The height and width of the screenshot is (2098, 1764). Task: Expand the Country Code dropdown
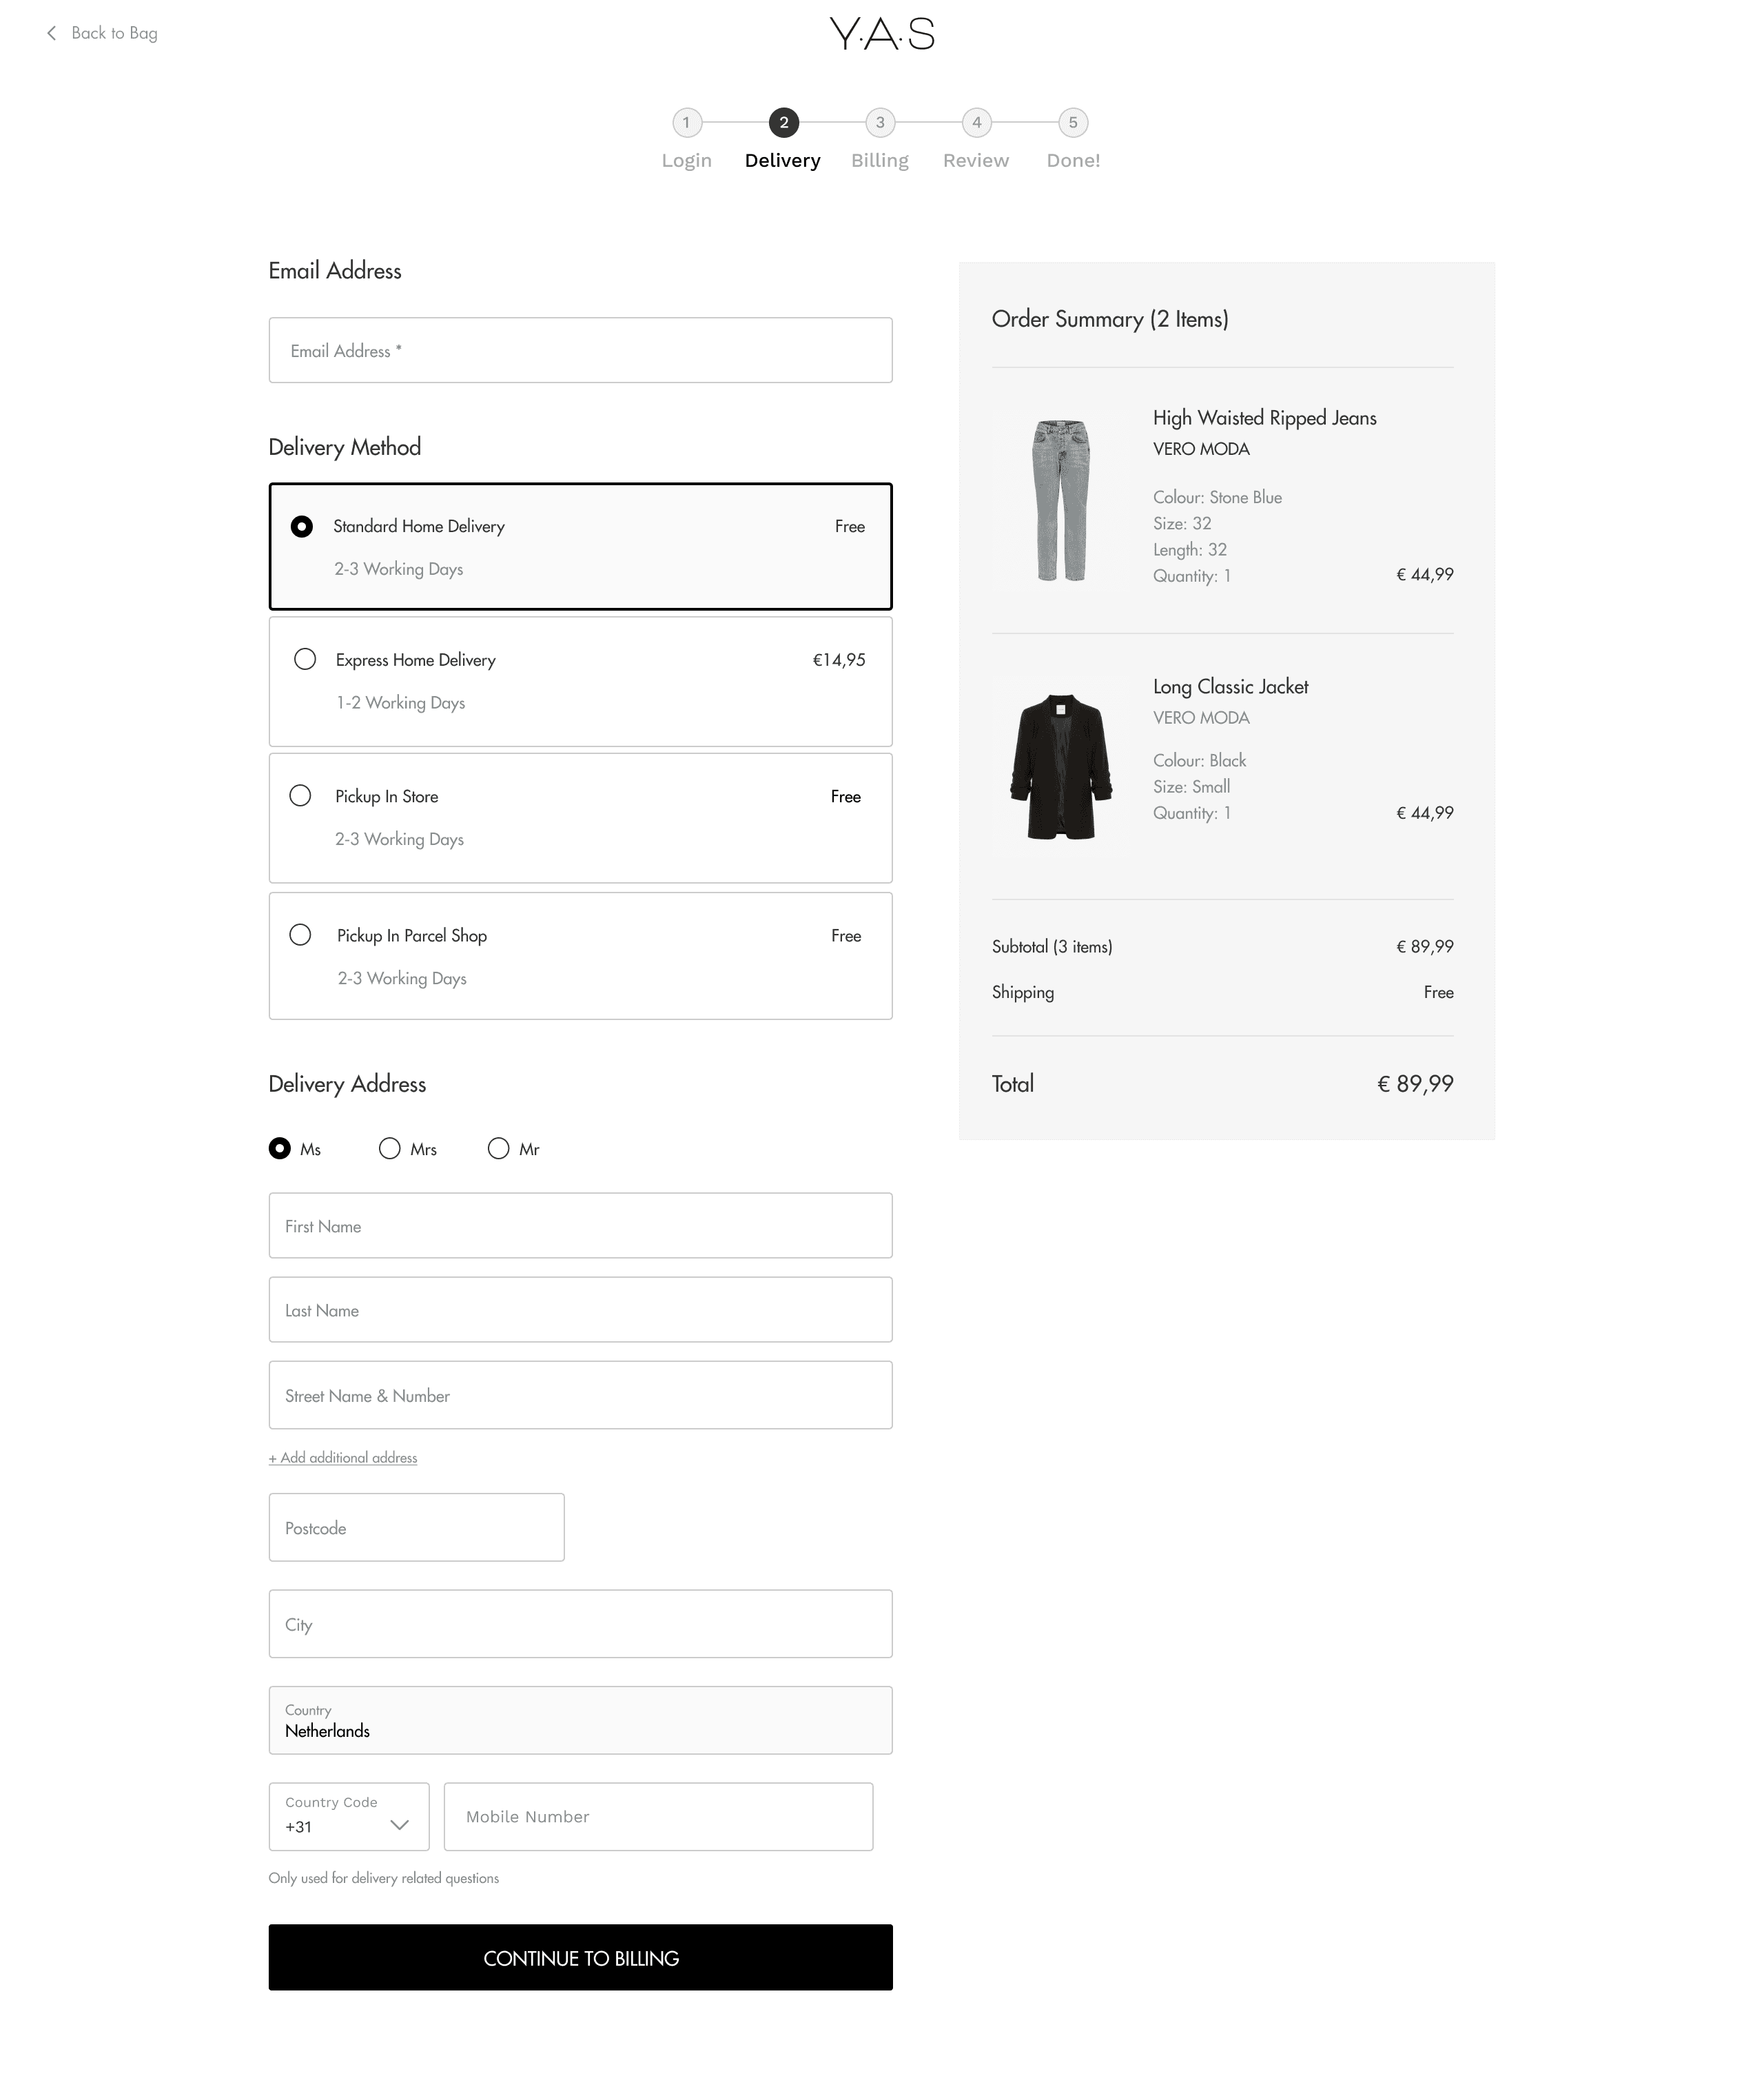[349, 1817]
